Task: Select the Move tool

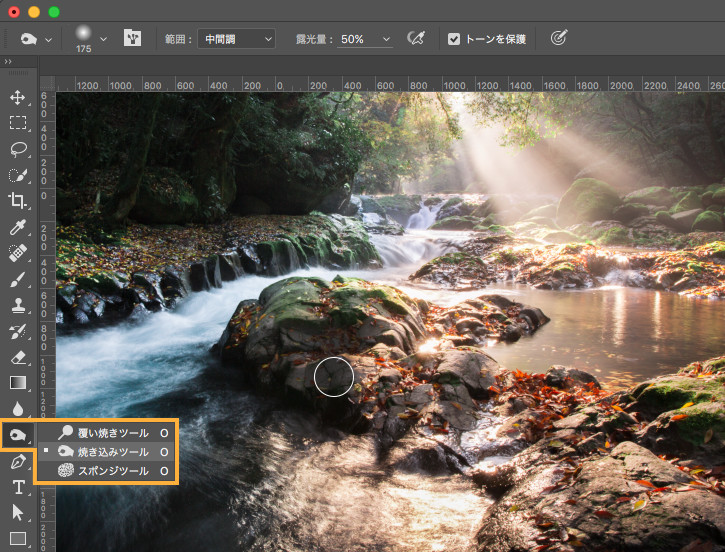Action: point(18,98)
